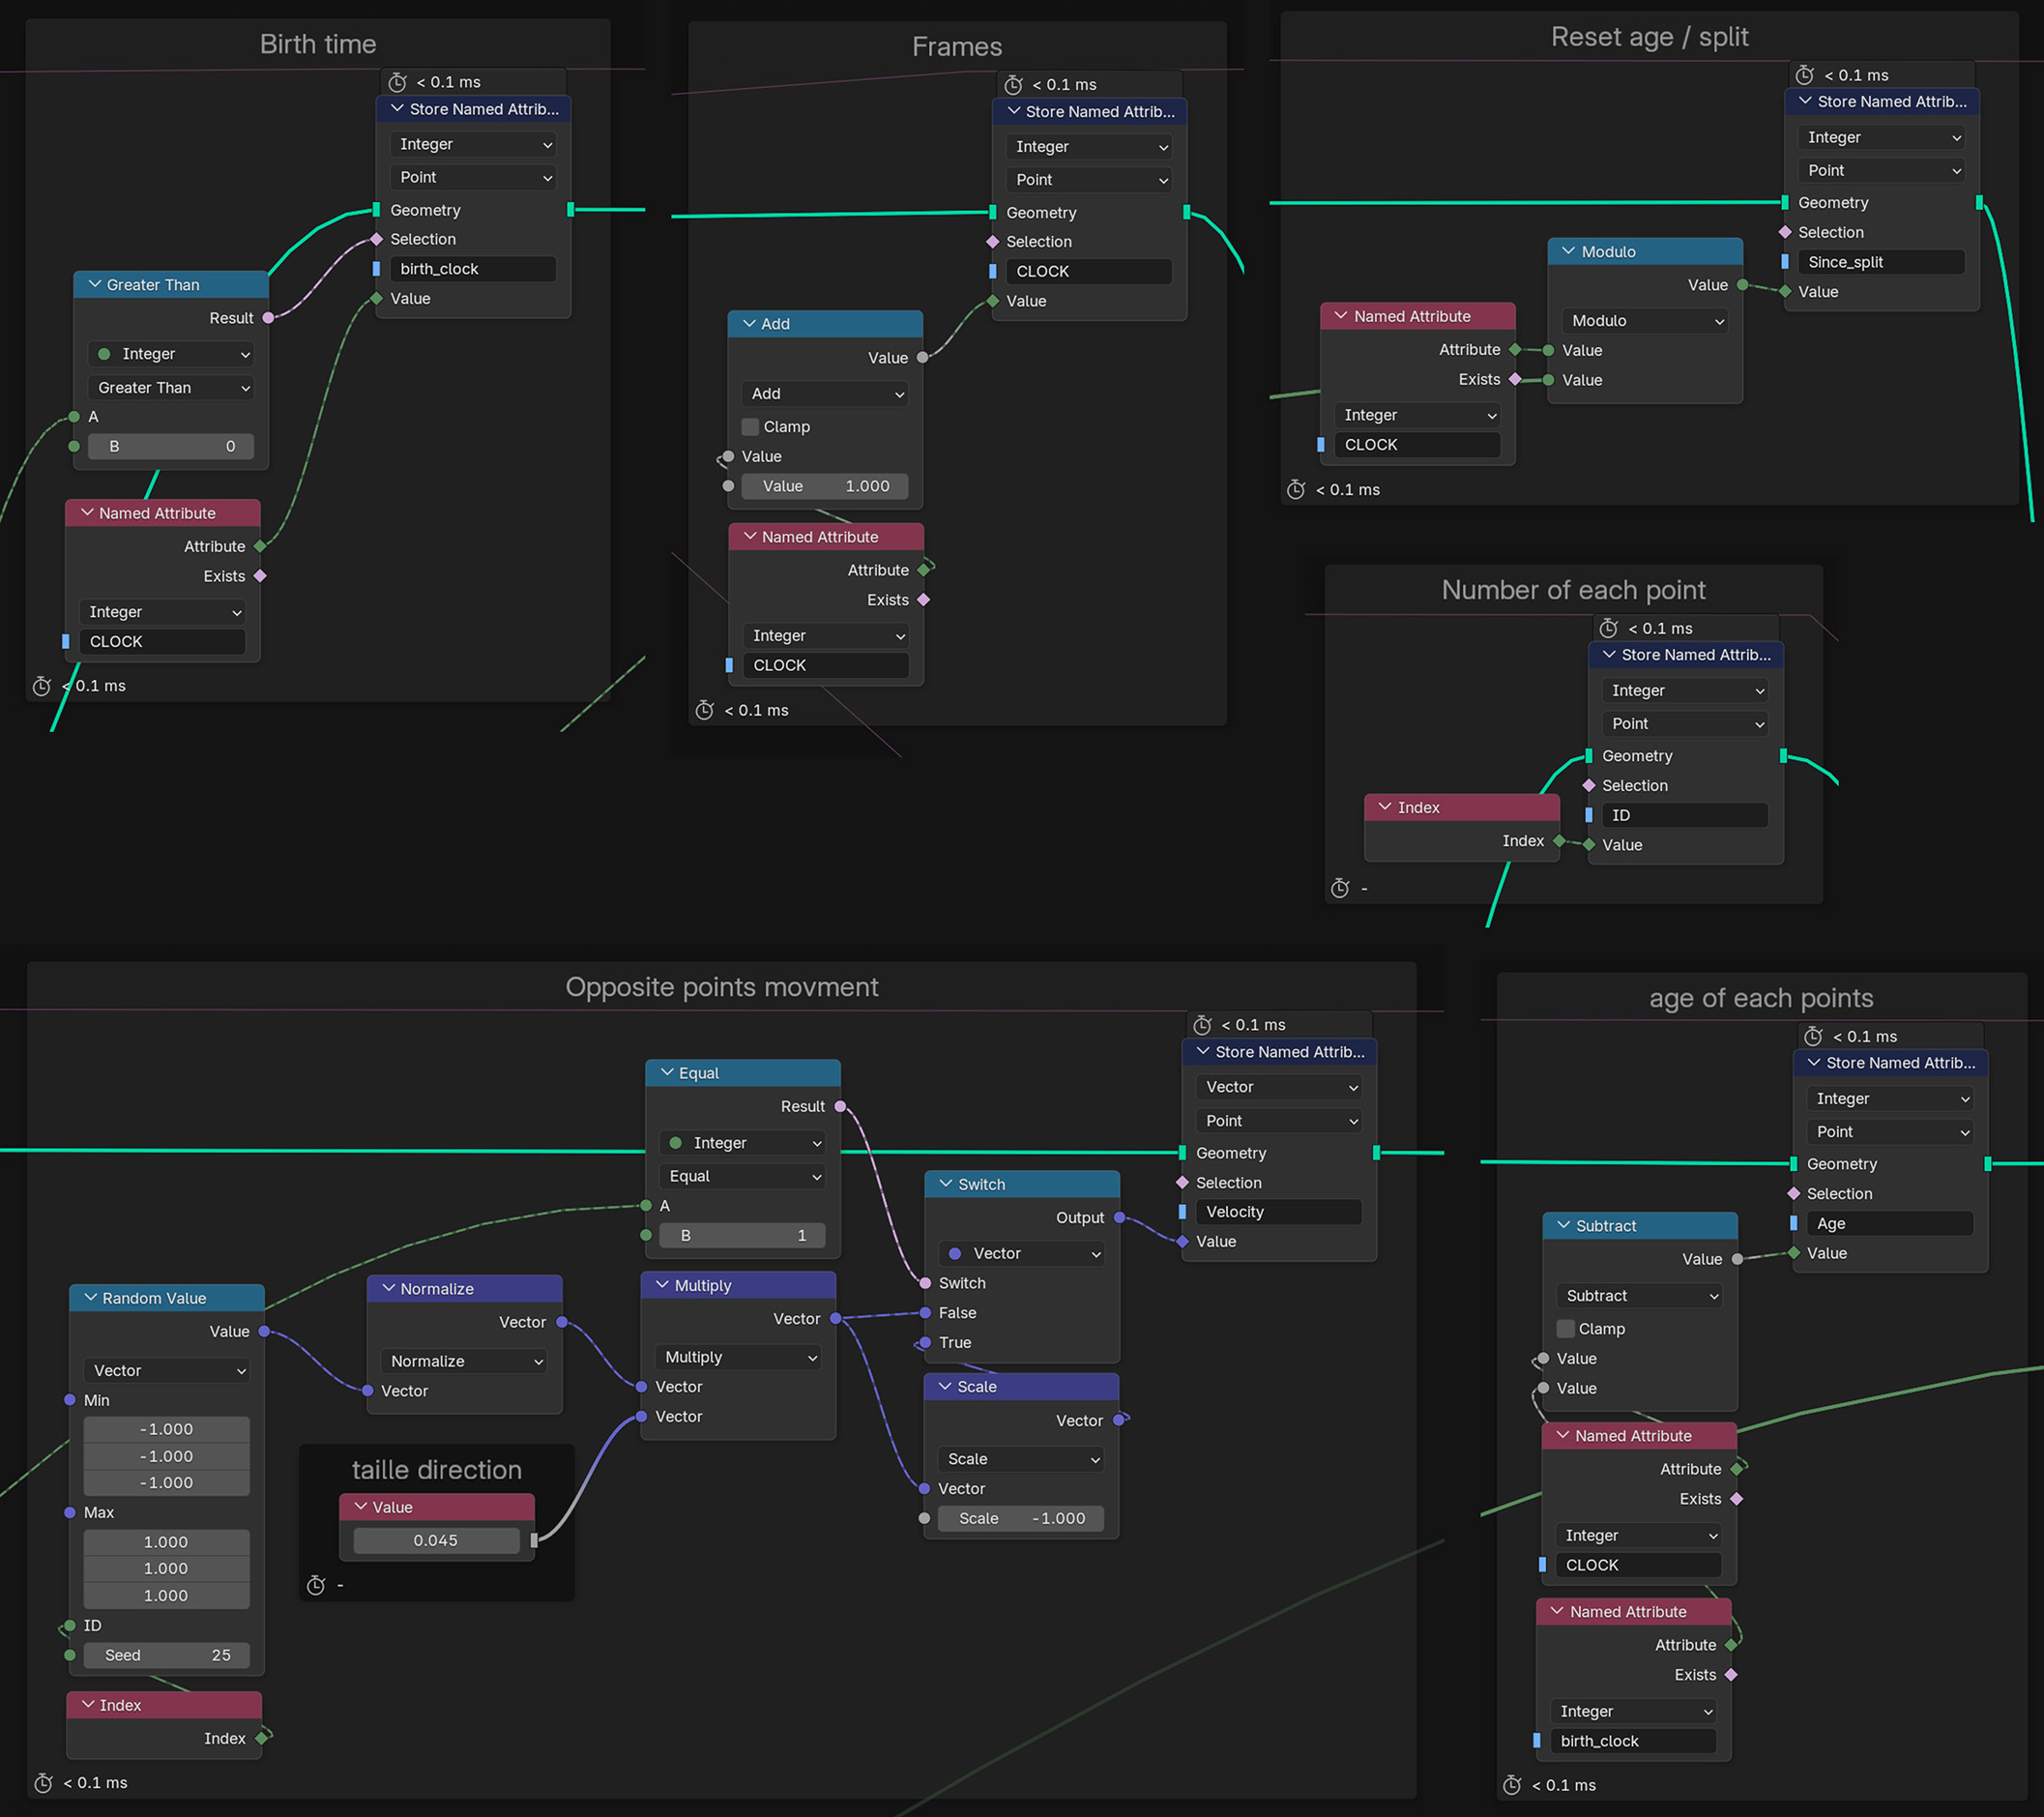Collapse the Switch node with its chevron
Viewport: 2044px width, 1817px height.
pos(946,1184)
